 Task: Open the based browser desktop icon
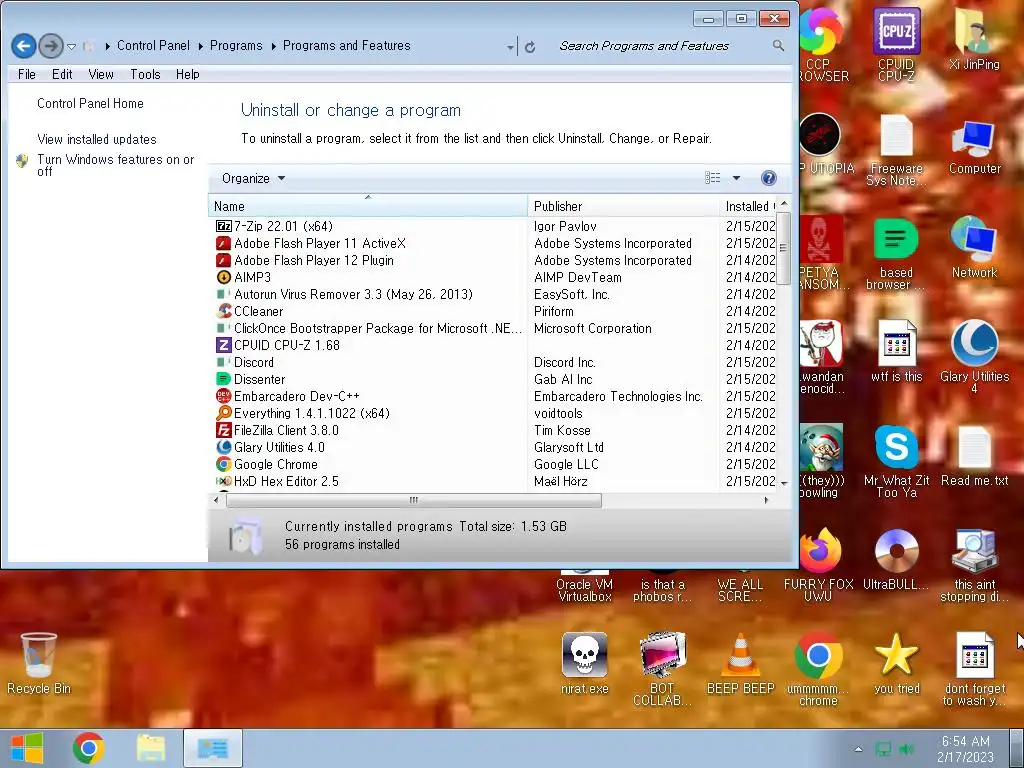tap(896, 255)
